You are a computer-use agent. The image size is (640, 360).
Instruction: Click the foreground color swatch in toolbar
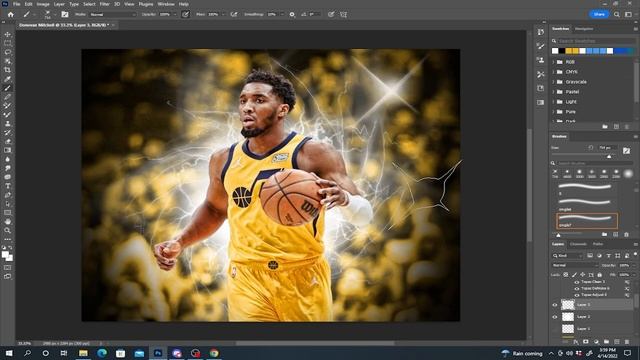(5, 255)
